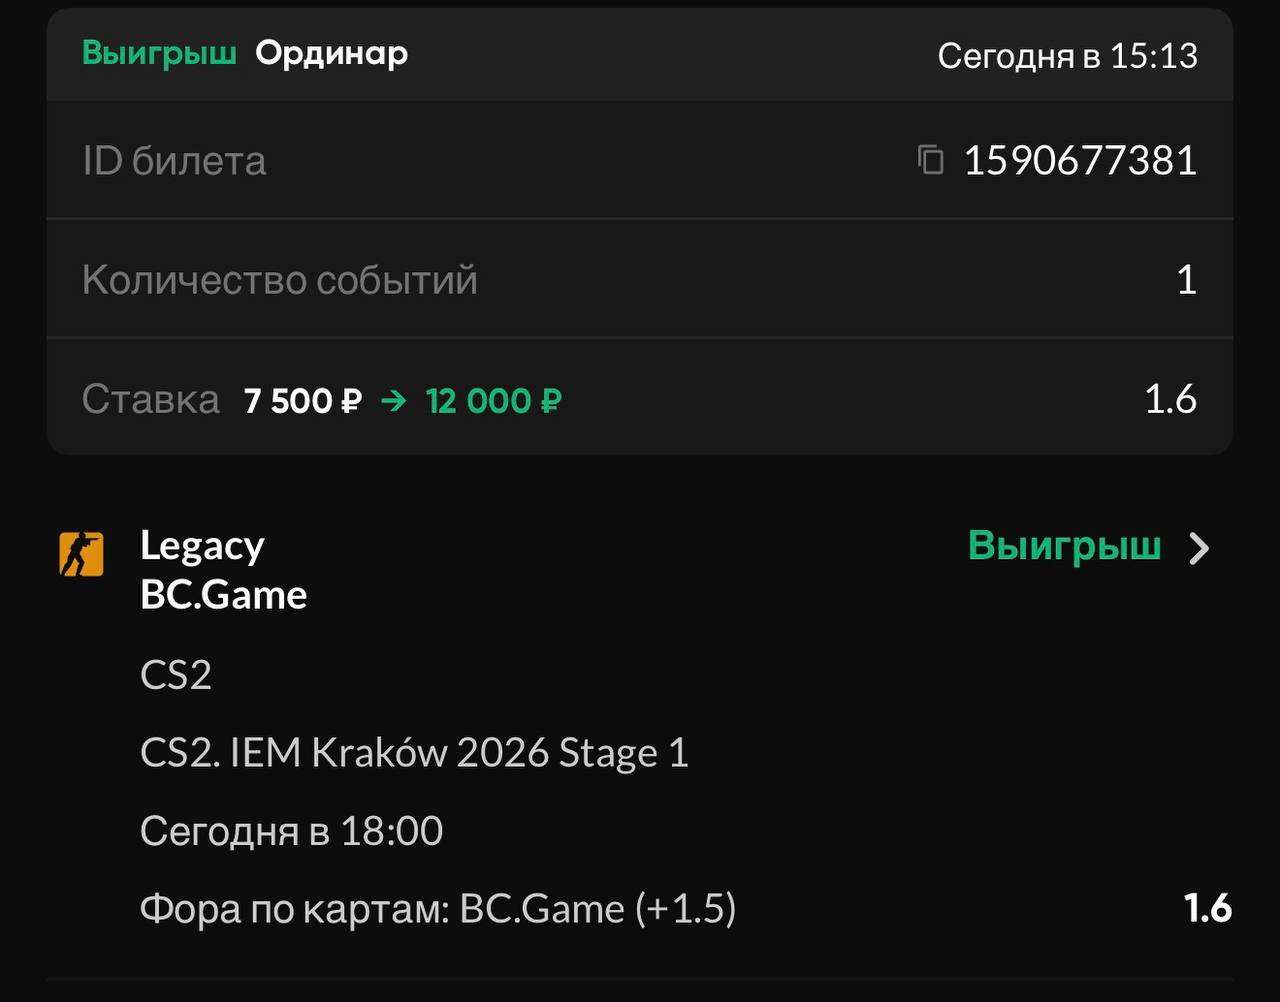This screenshot has height=1002, width=1280.
Task: Click the Количество событий row label
Action: click(x=280, y=280)
